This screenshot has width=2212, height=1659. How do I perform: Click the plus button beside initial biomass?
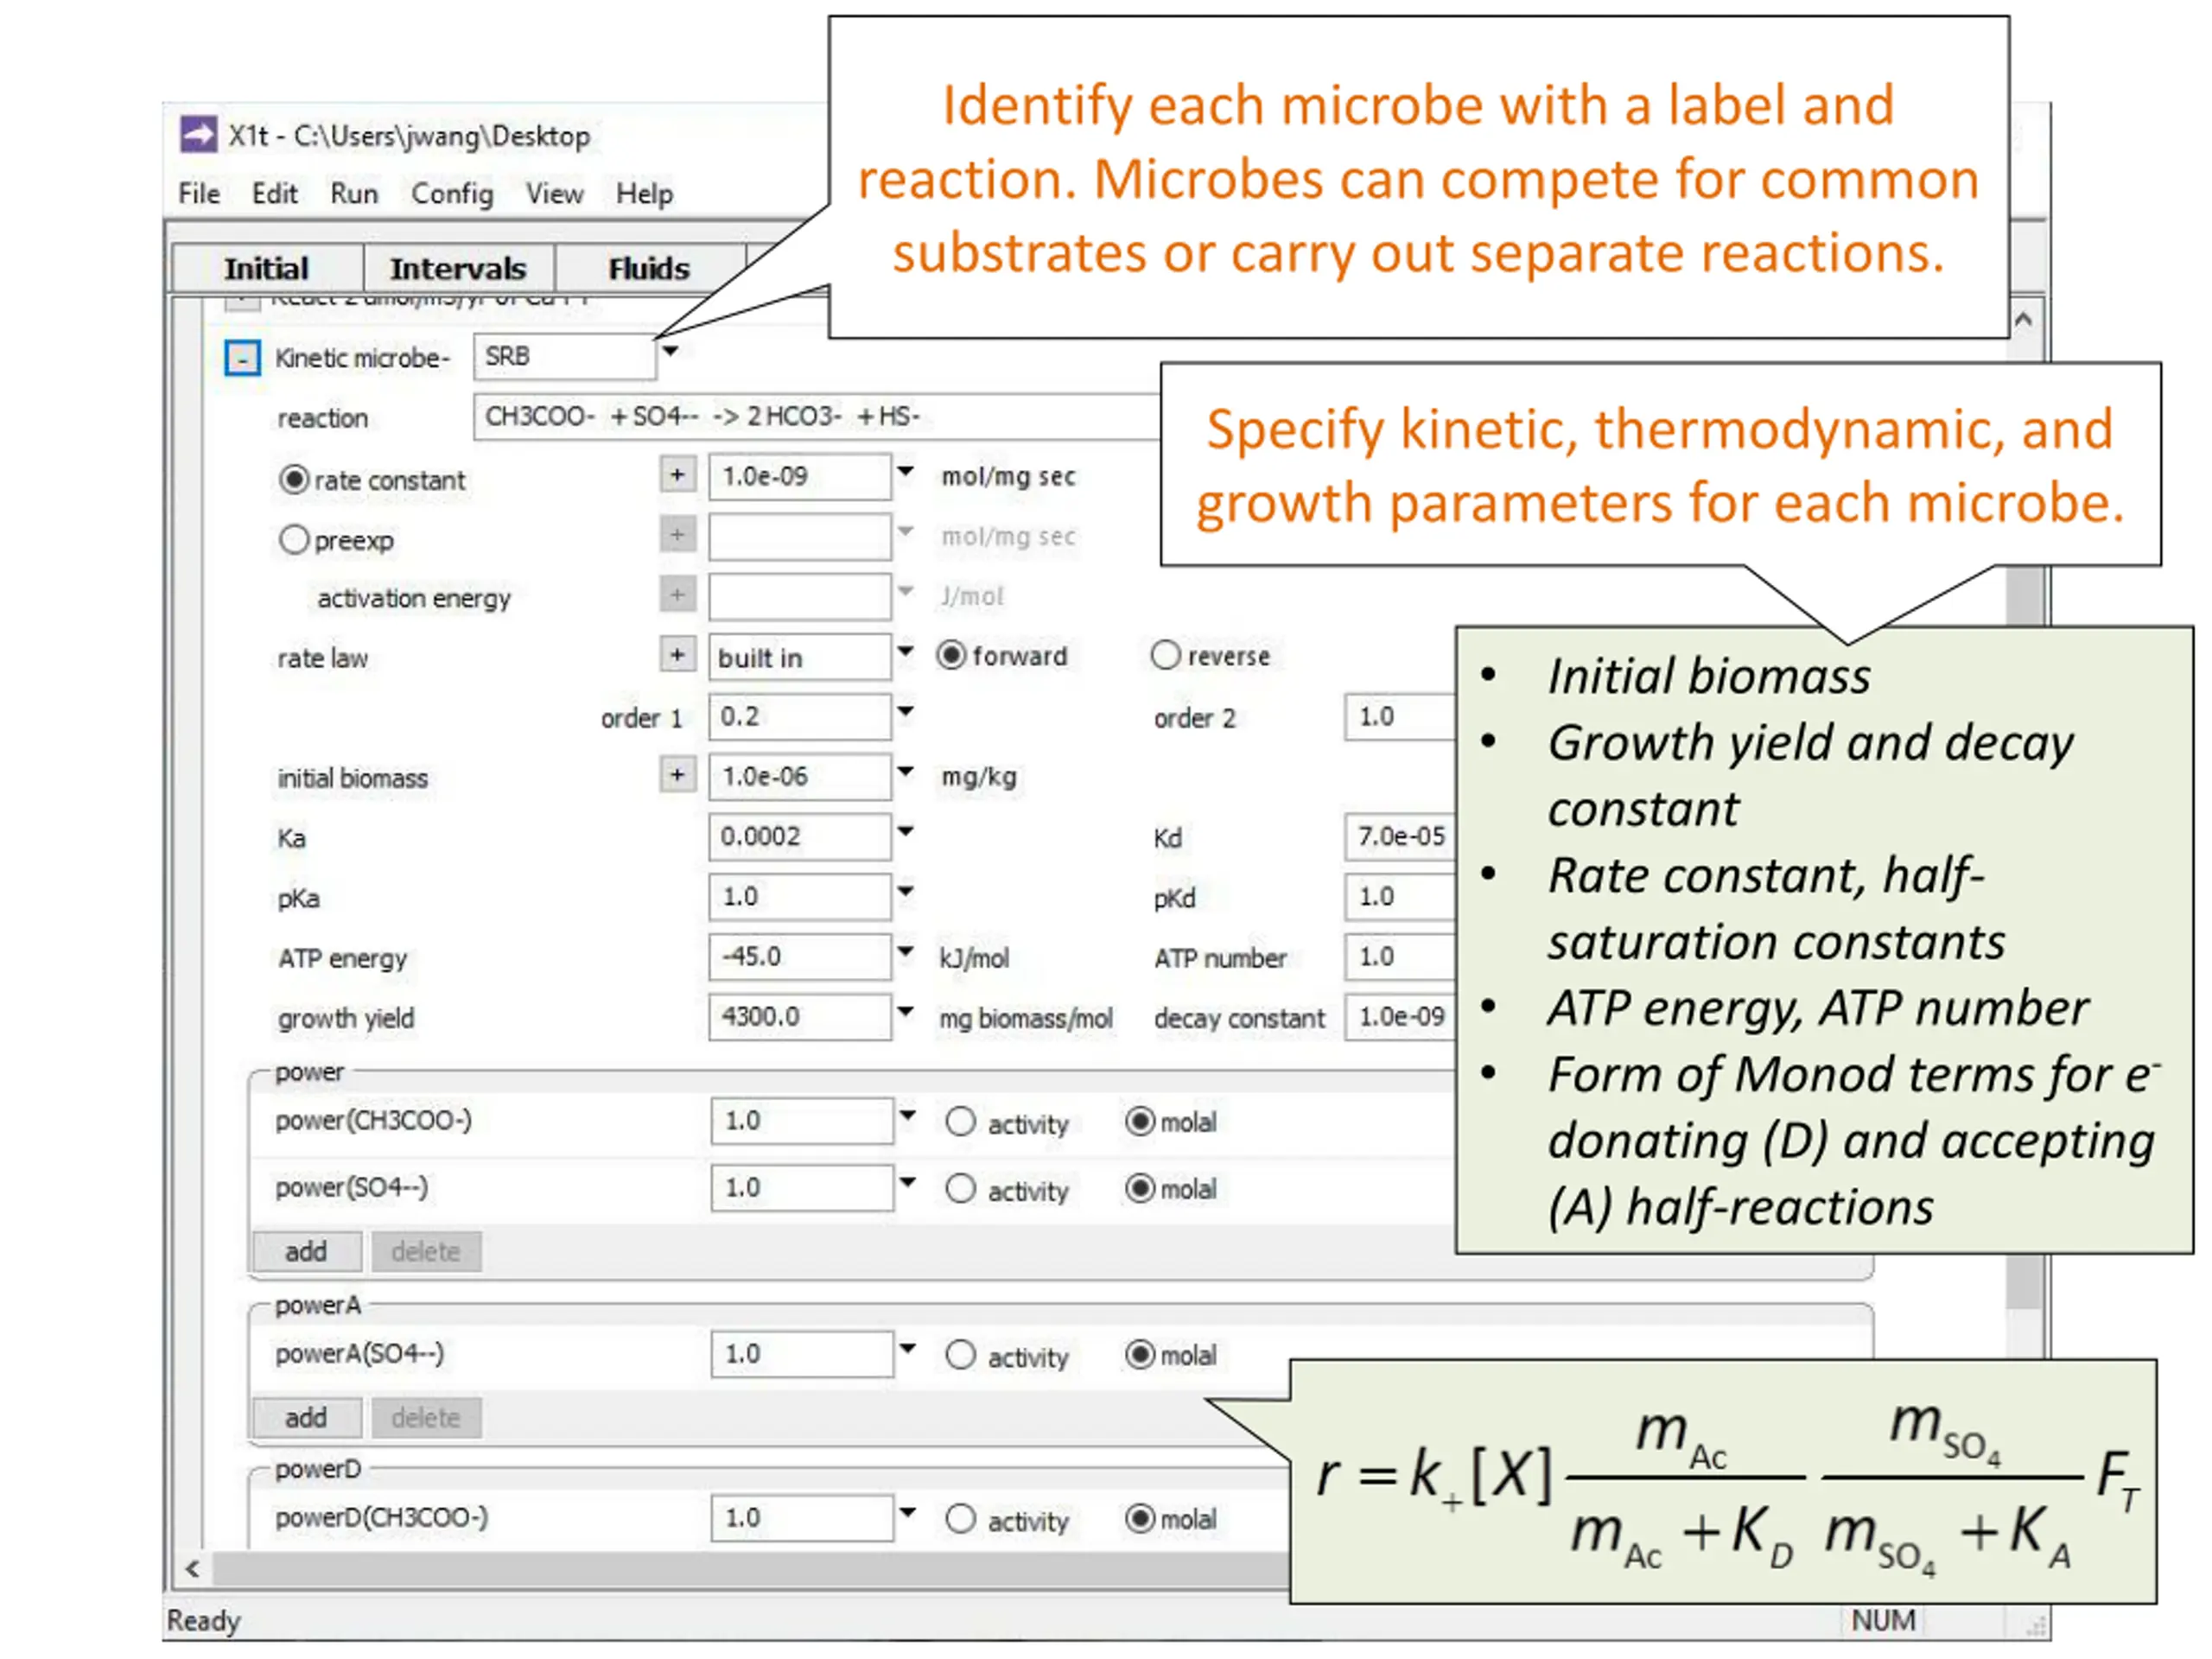point(677,775)
